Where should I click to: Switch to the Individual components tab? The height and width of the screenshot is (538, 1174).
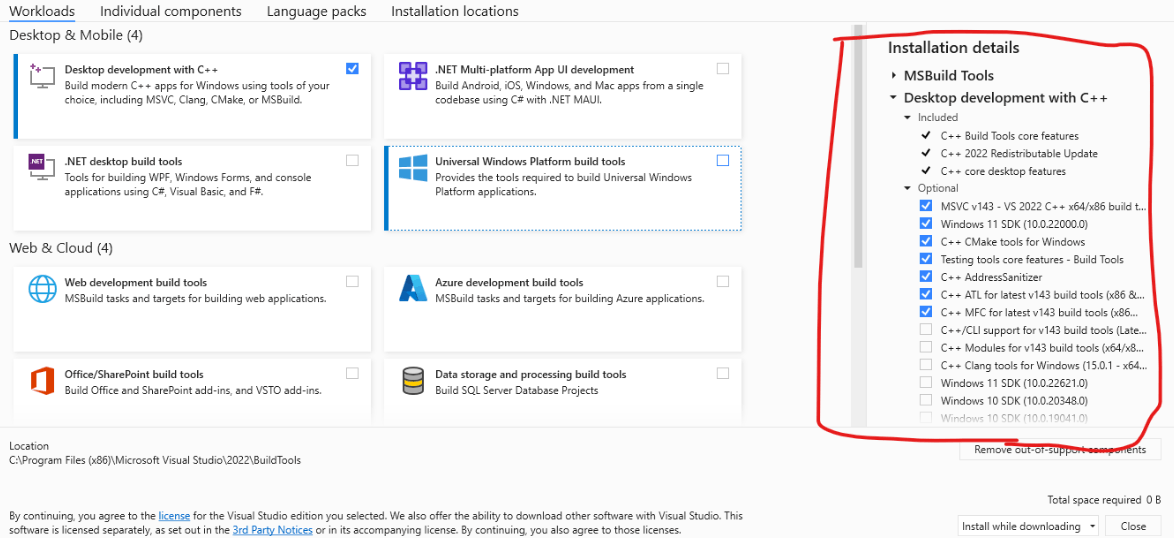pyautogui.click(x=171, y=11)
